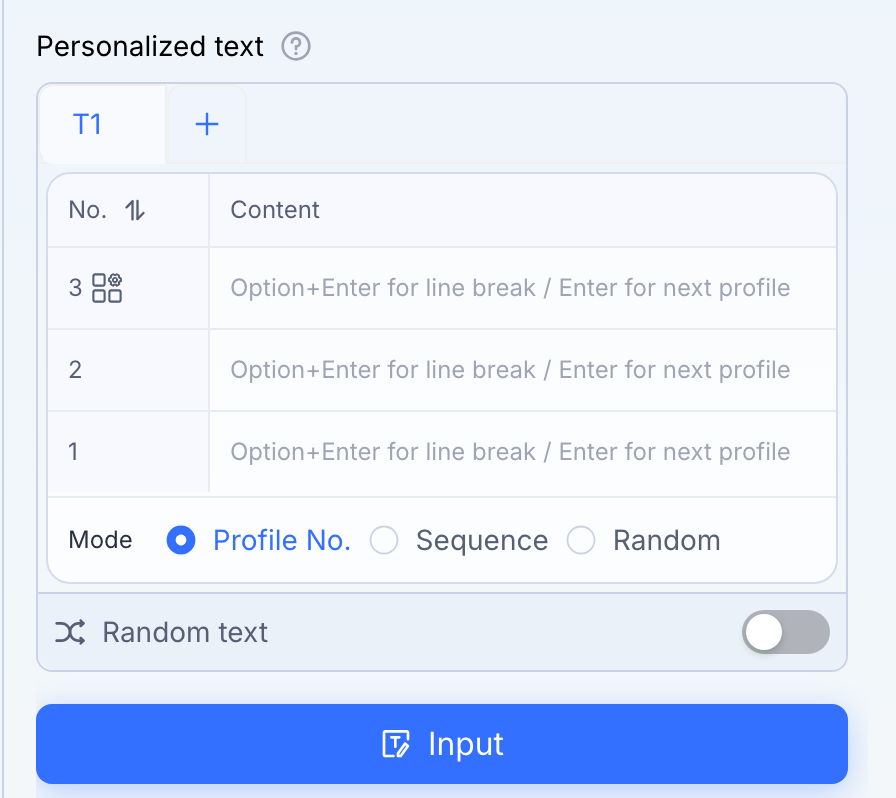Click the pencil icon on Input button
The width and height of the screenshot is (896, 798).
(396, 744)
